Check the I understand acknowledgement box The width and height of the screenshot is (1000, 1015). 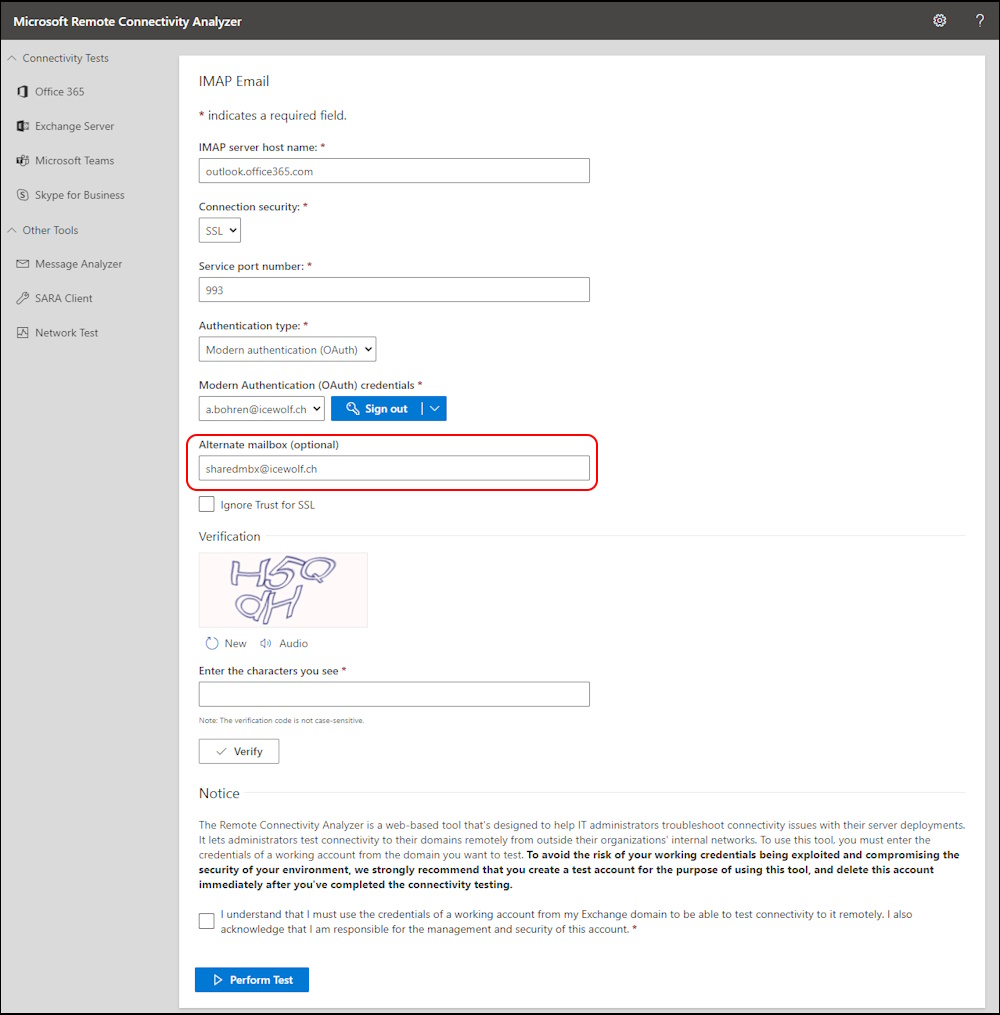pos(206,921)
